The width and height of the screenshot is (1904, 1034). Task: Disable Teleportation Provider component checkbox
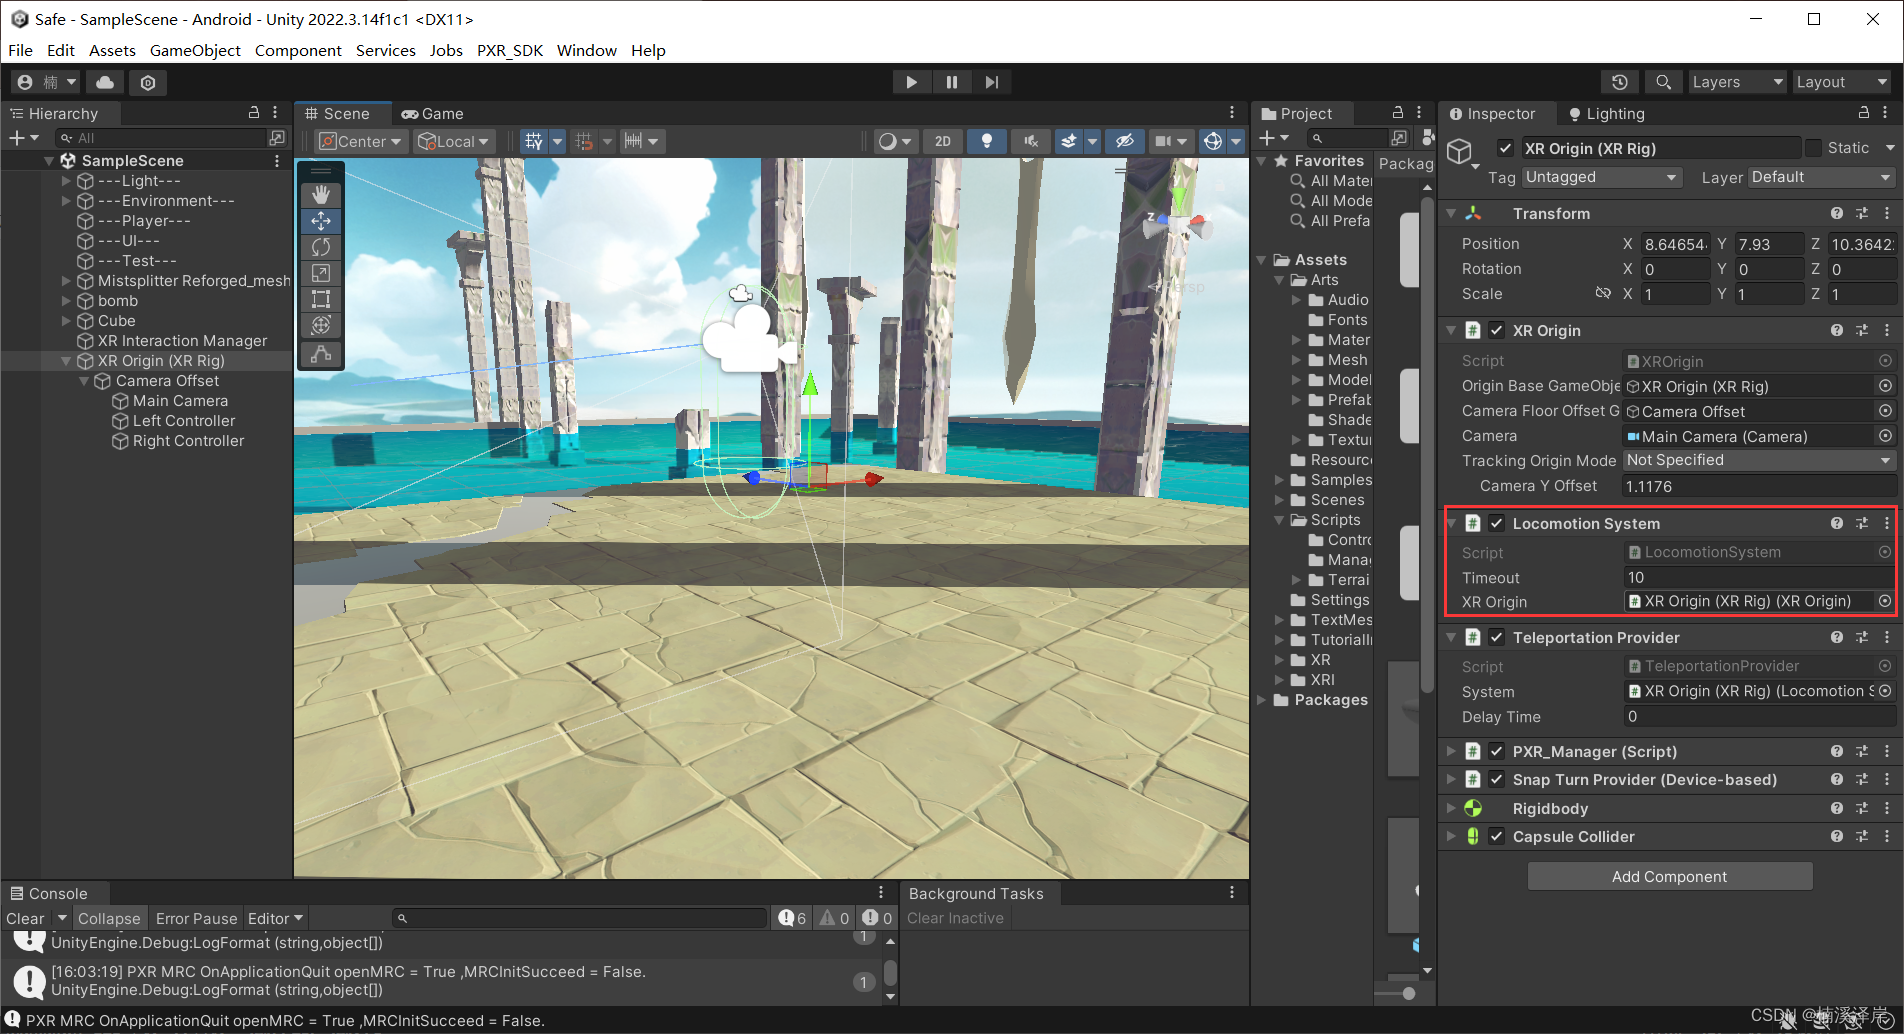pyautogui.click(x=1497, y=637)
